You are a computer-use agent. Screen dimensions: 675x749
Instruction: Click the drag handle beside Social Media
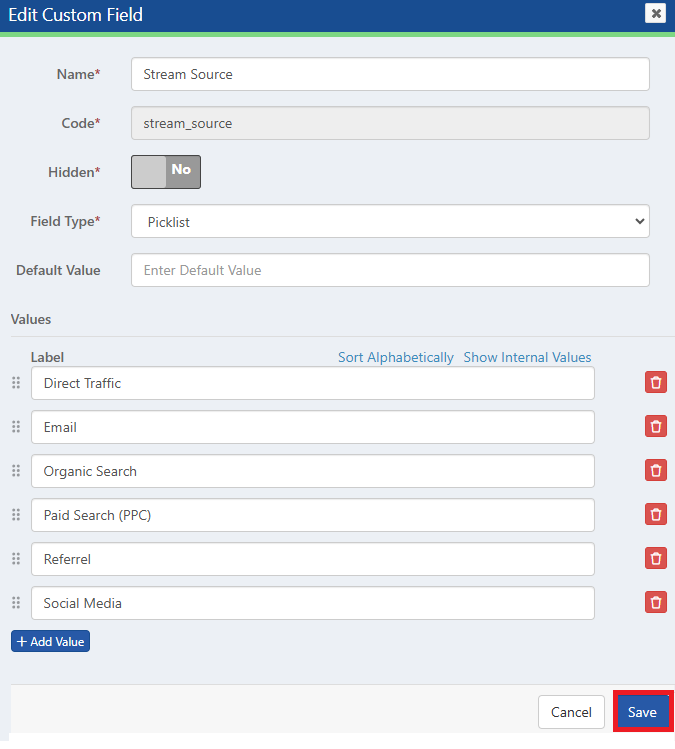tap(16, 602)
